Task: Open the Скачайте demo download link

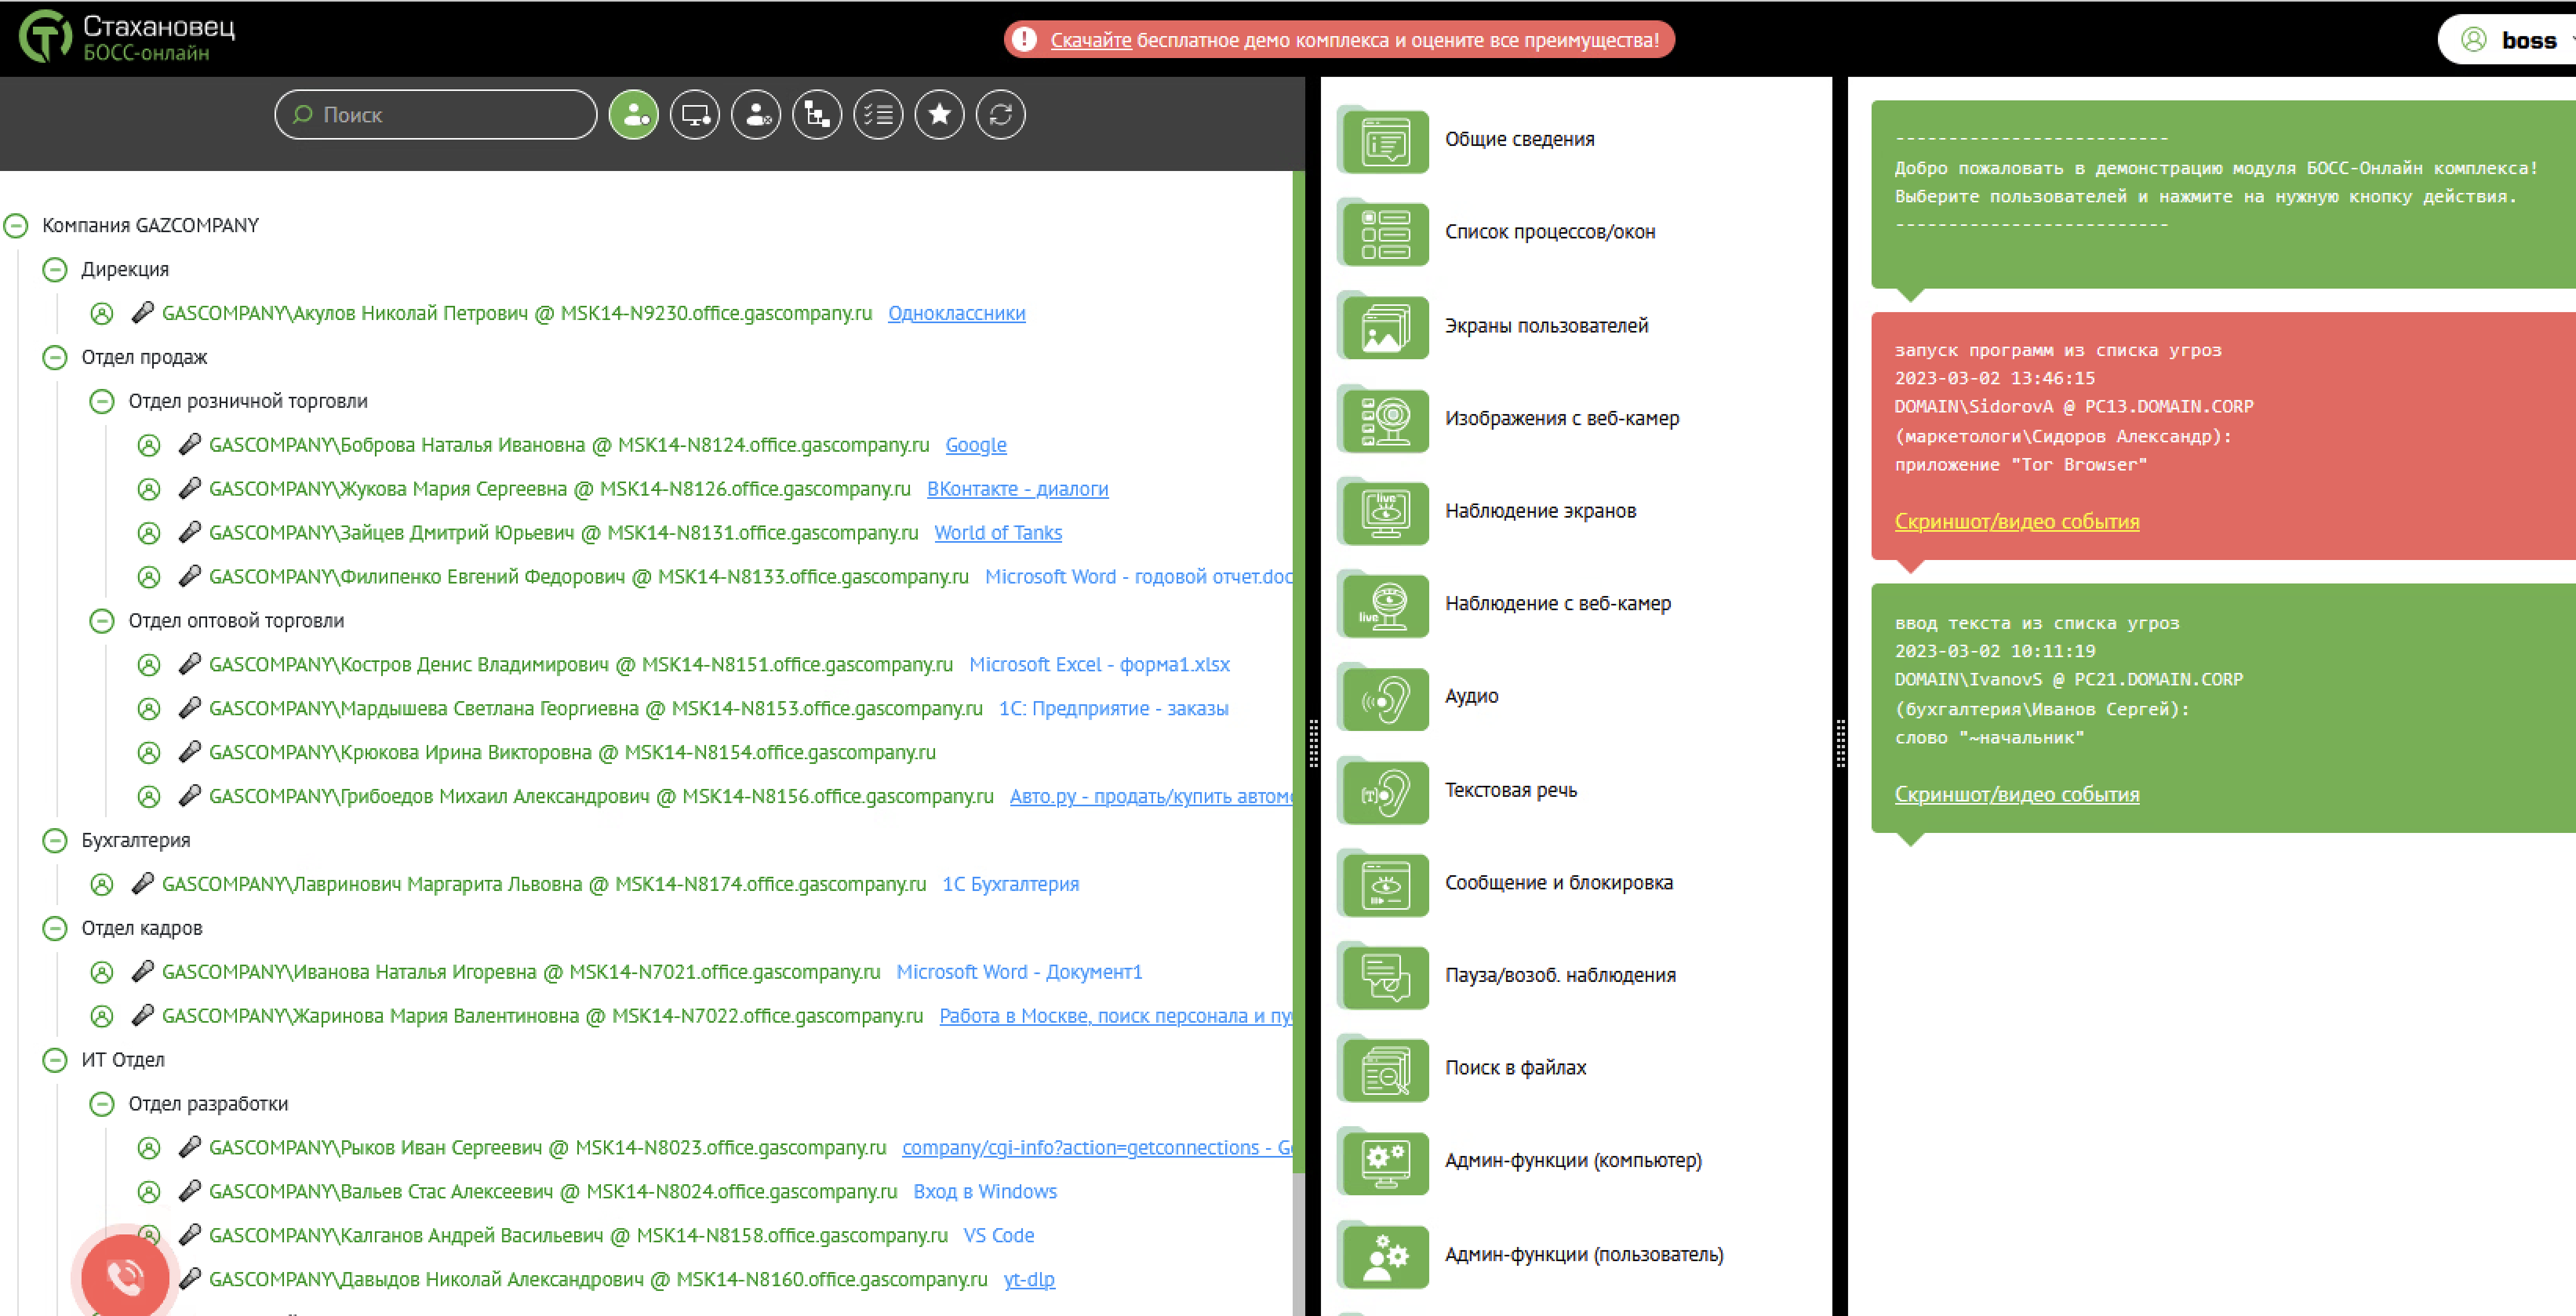Action: 1090,40
